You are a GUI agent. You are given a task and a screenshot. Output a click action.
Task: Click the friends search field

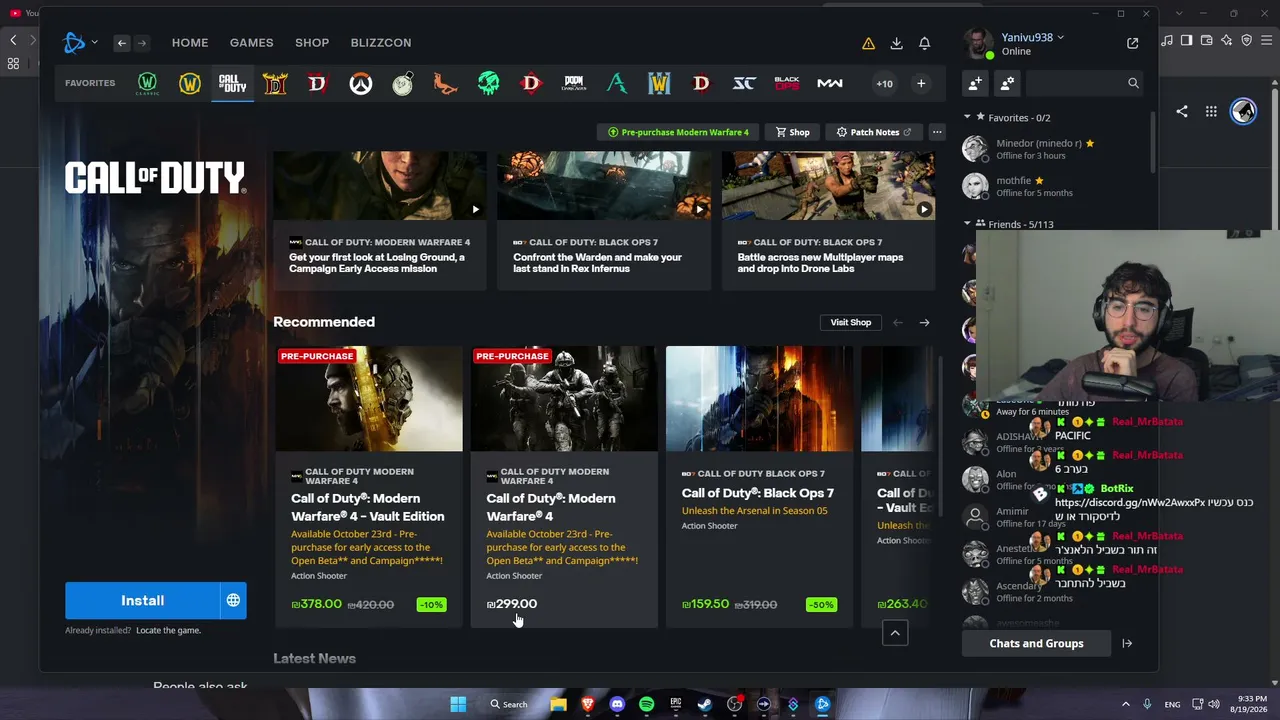pyautogui.click(x=1084, y=83)
